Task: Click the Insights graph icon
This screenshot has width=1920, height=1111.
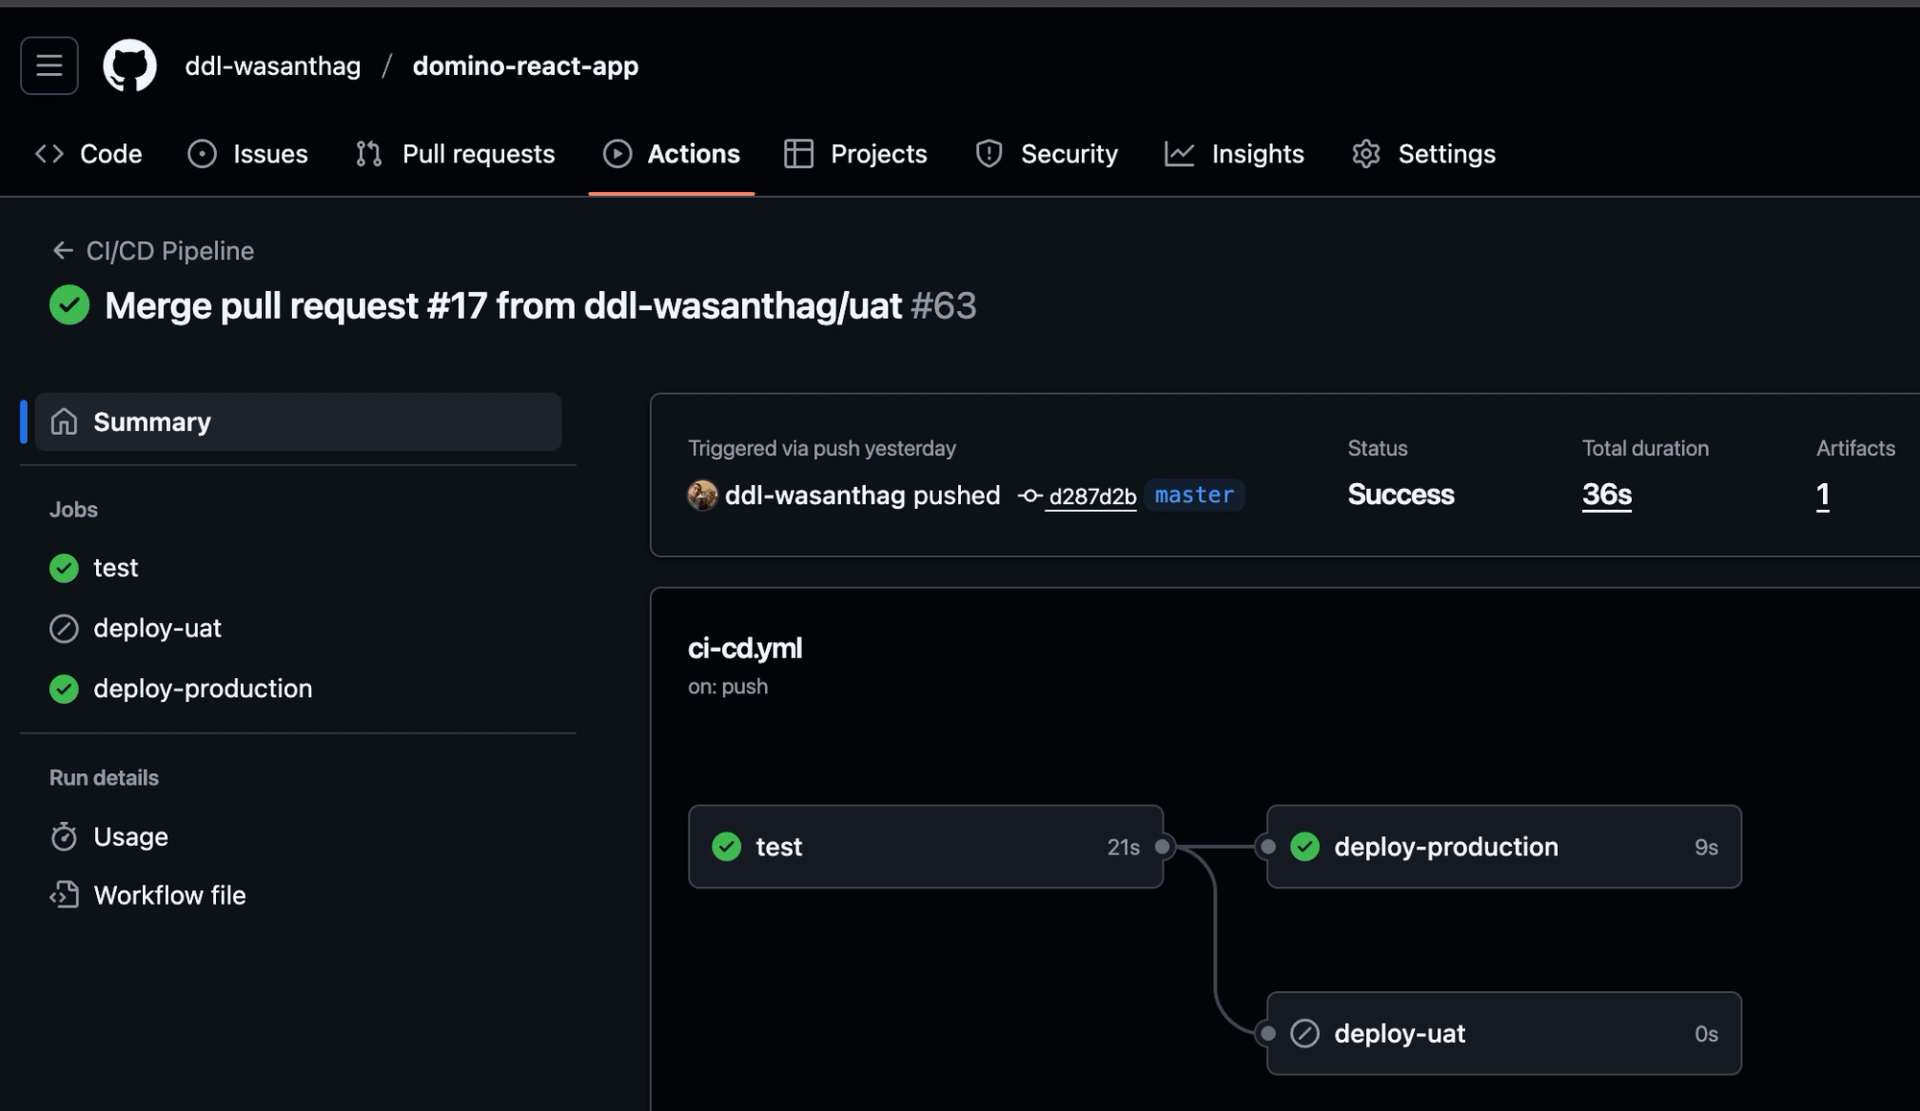Action: click(1180, 153)
